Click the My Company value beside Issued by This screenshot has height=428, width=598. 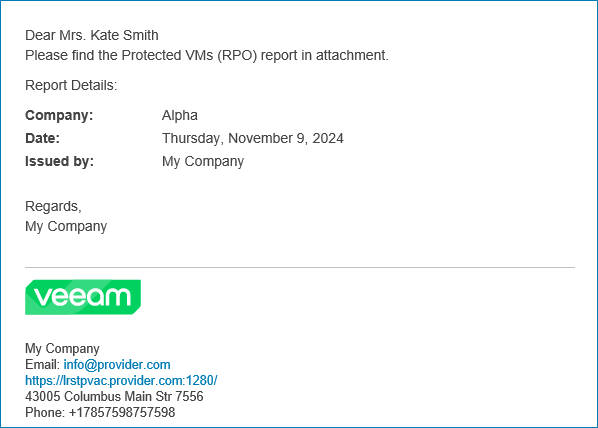(x=203, y=161)
